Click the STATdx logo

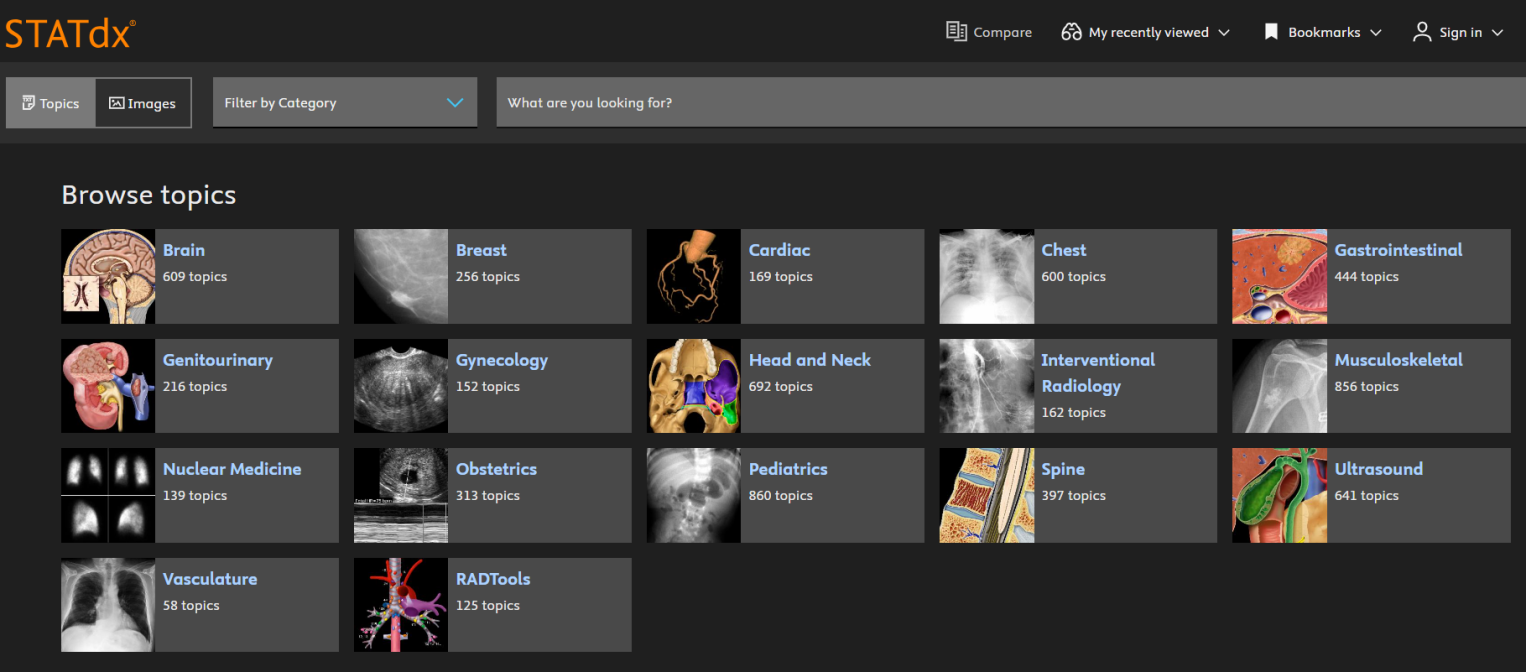(69, 33)
